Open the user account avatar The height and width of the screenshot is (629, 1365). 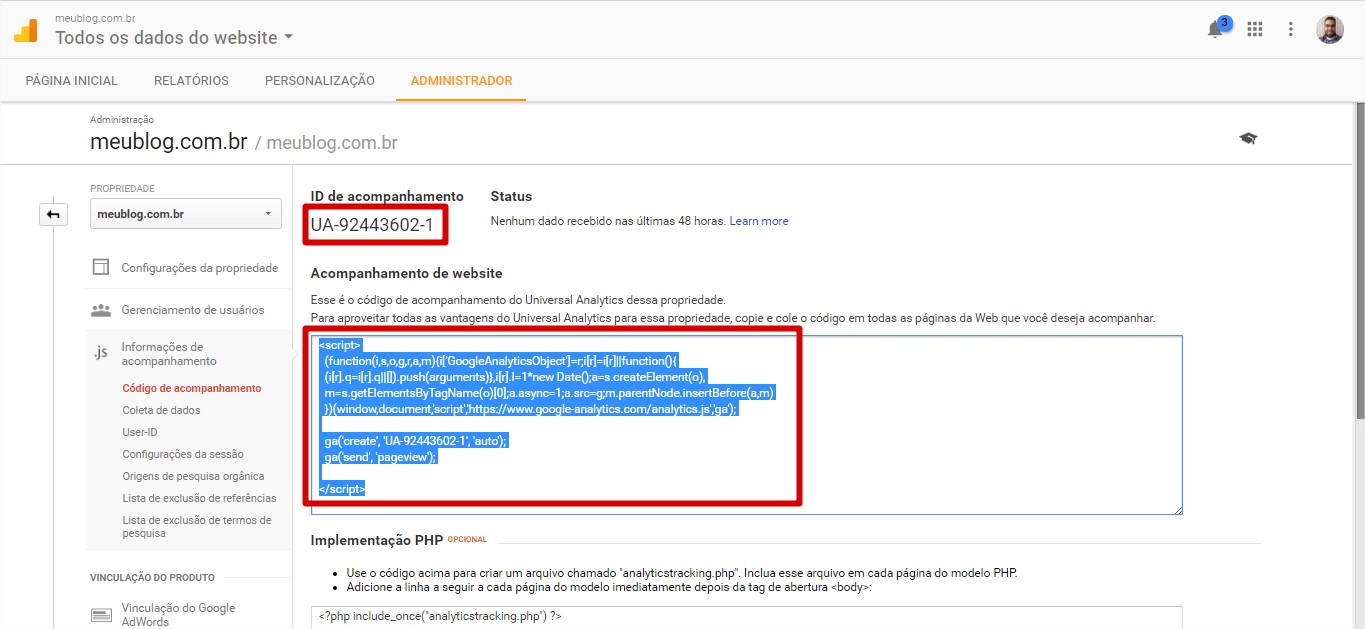[x=1329, y=29]
